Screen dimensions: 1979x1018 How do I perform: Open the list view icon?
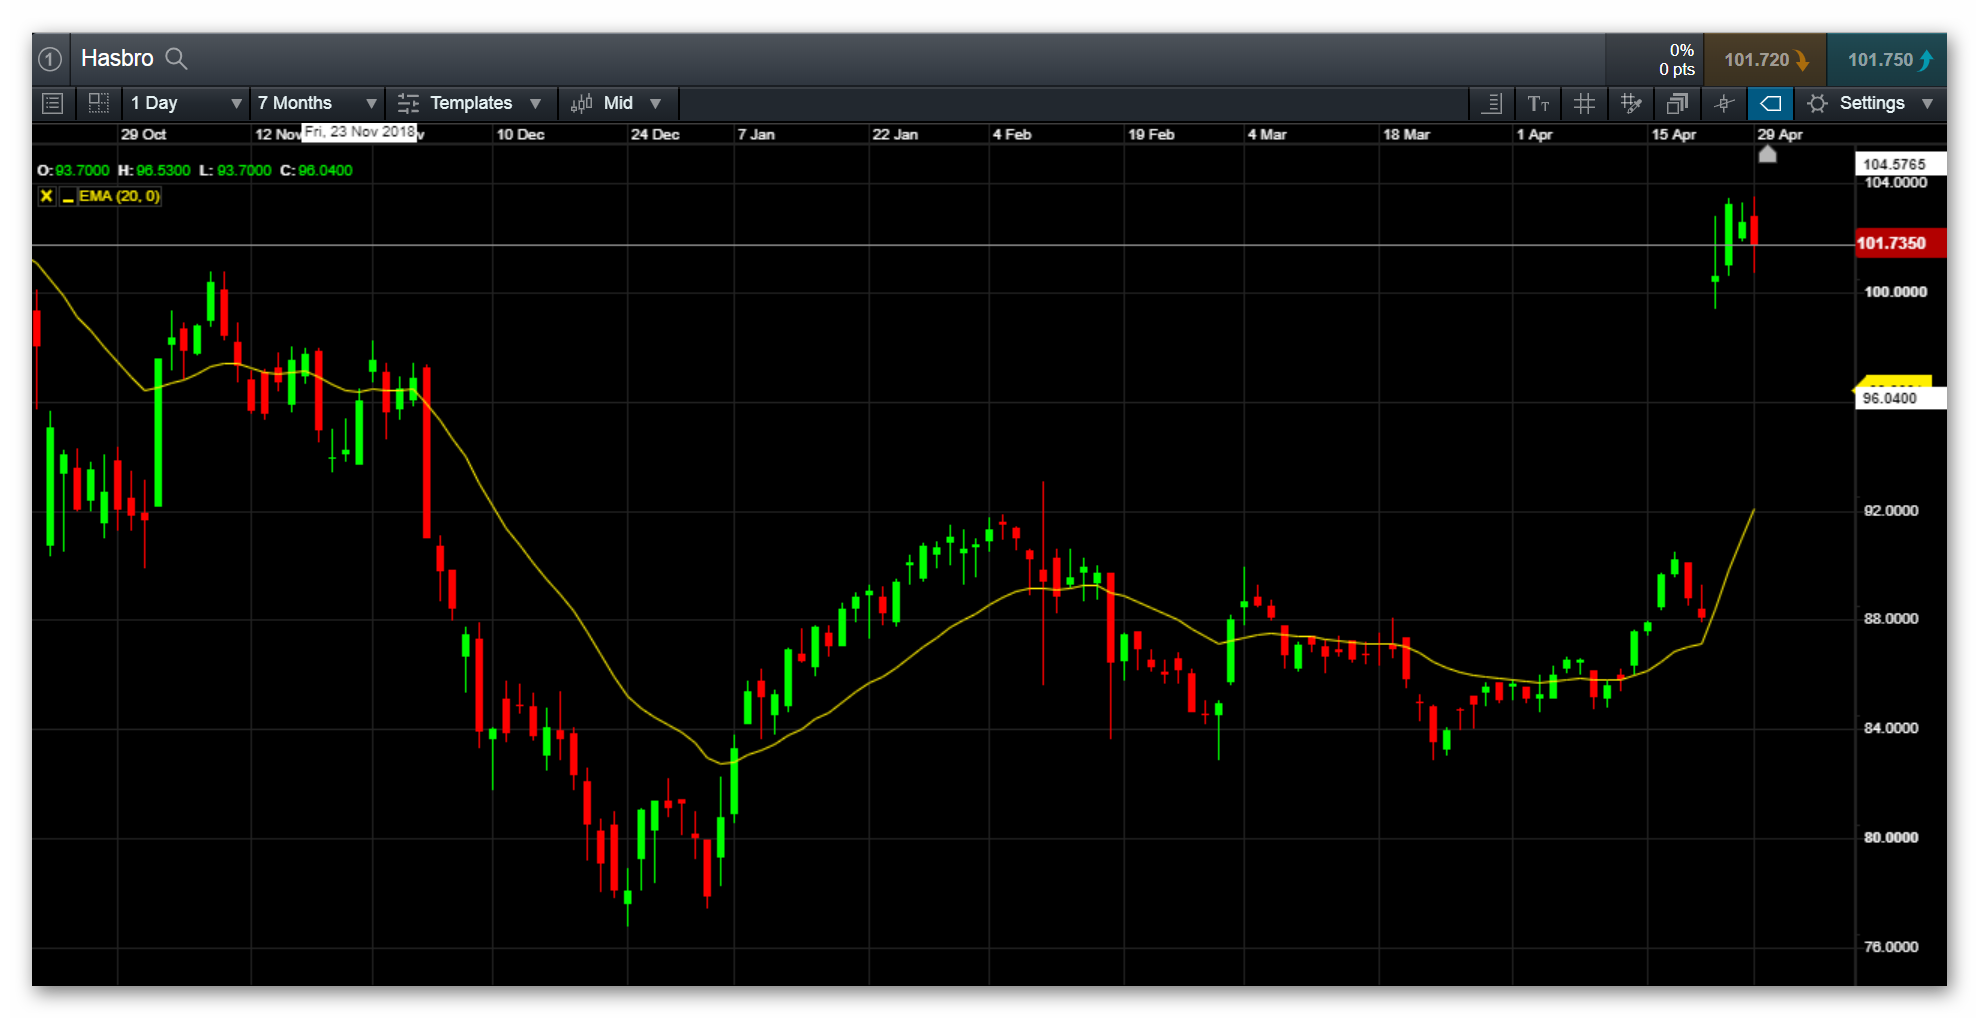click(x=53, y=103)
